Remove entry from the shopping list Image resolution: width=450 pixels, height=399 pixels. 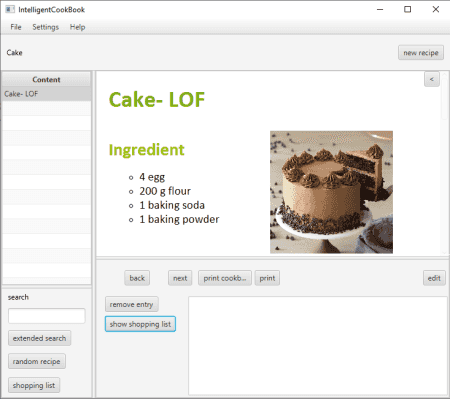click(131, 304)
